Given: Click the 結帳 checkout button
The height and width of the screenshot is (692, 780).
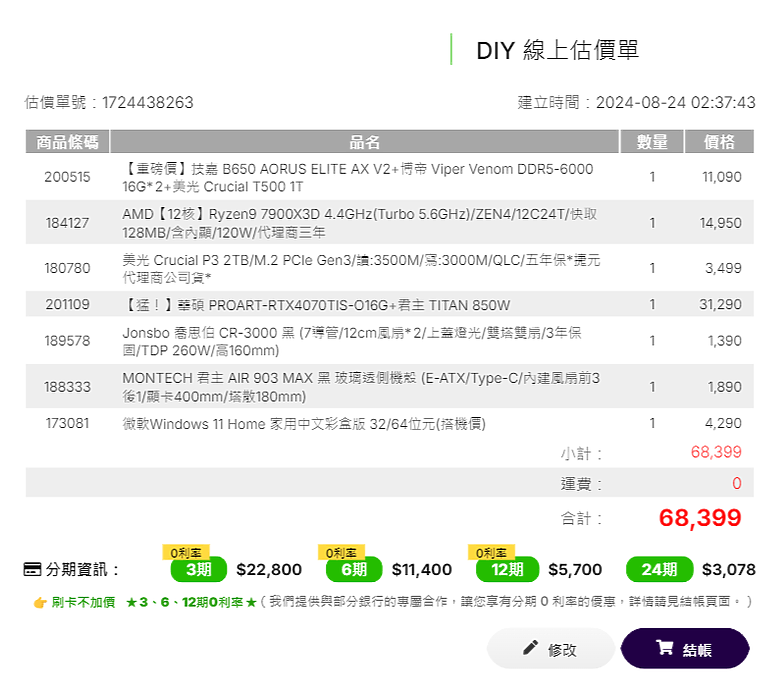Looking at the screenshot, I should point(685,648).
